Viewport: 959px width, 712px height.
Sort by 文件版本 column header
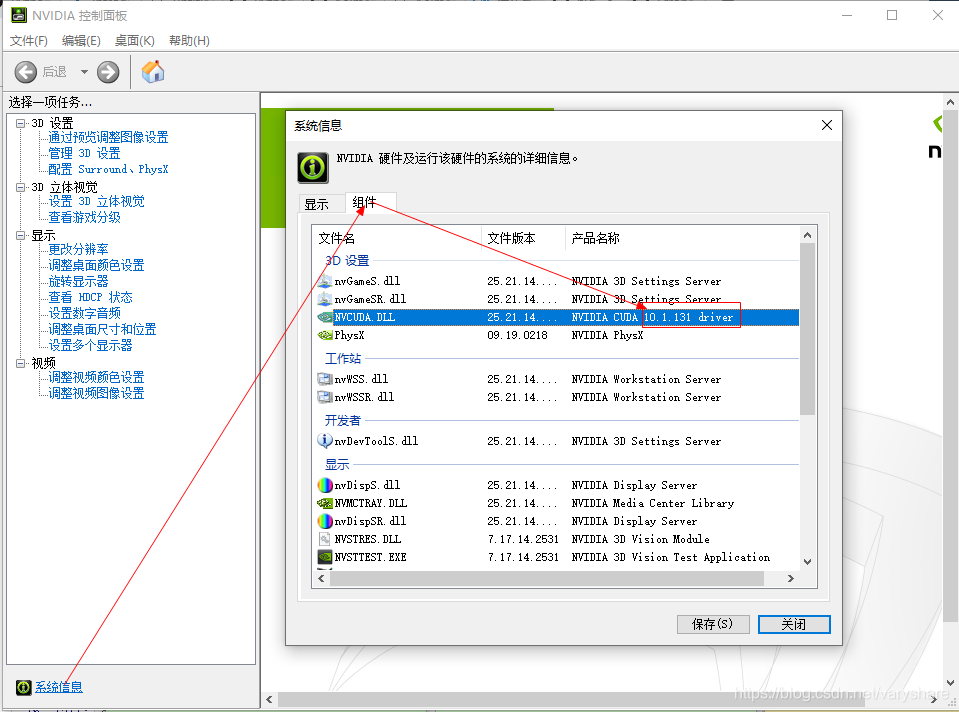pos(524,238)
